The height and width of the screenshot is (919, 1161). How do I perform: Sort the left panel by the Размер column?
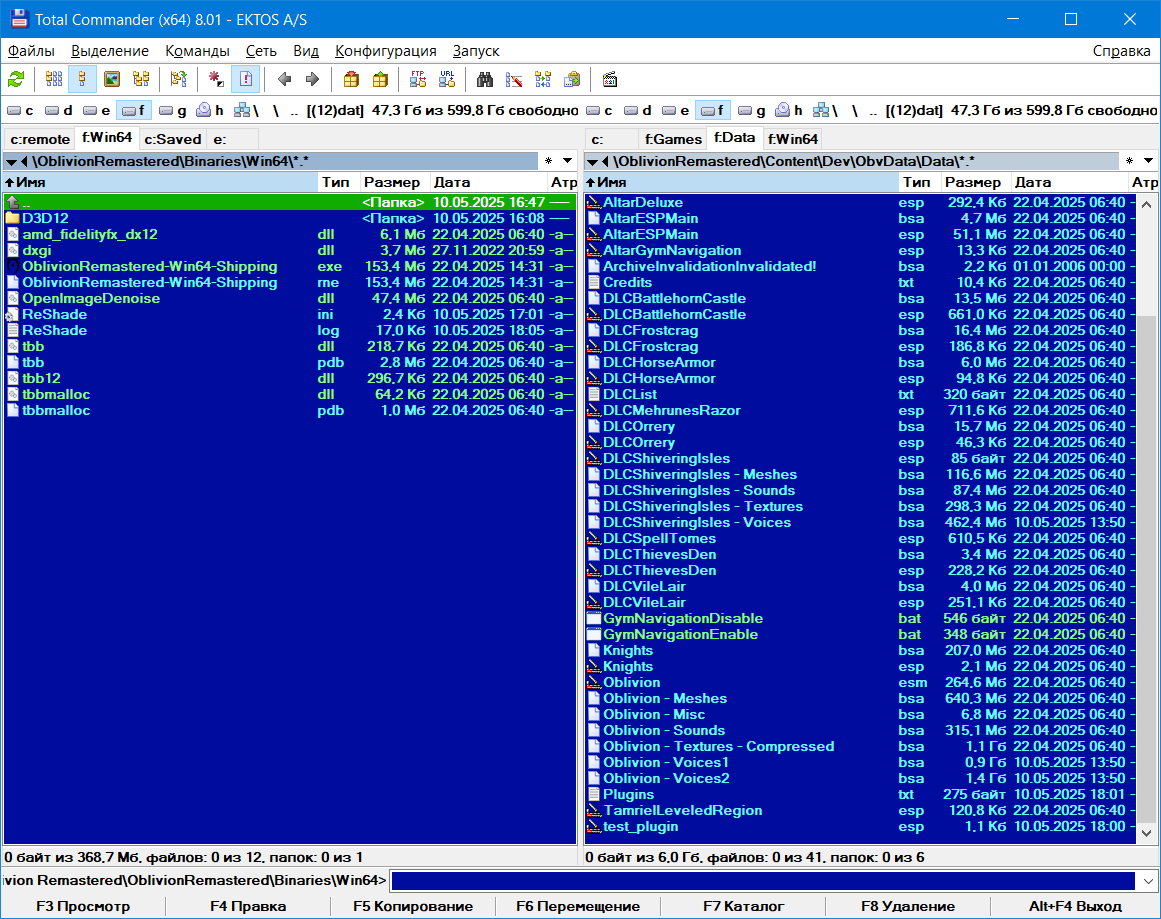pos(395,182)
